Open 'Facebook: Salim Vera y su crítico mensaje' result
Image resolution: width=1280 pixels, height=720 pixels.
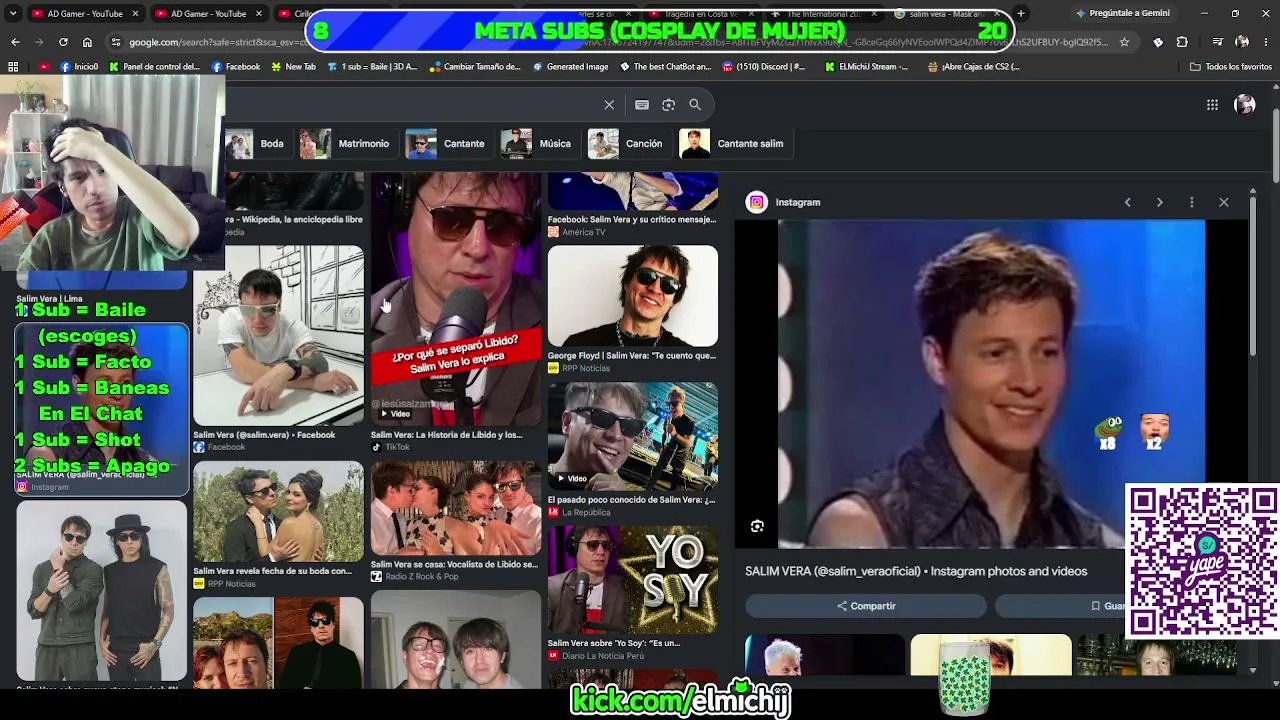tap(633, 205)
